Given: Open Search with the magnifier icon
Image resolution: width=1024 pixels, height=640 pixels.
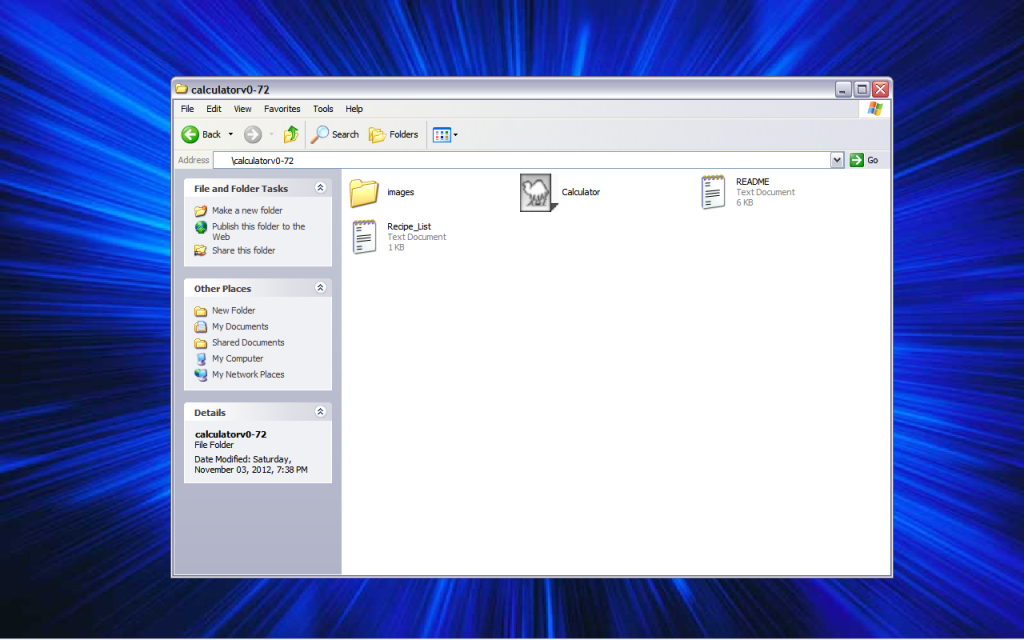Looking at the screenshot, I should tap(319, 135).
